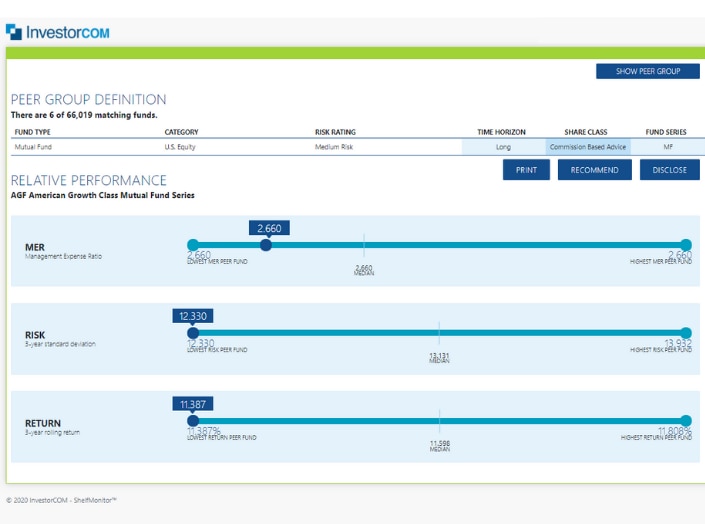This screenshot has height=524, width=705.
Task: Click the Disclose button
Action: coord(669,170)
